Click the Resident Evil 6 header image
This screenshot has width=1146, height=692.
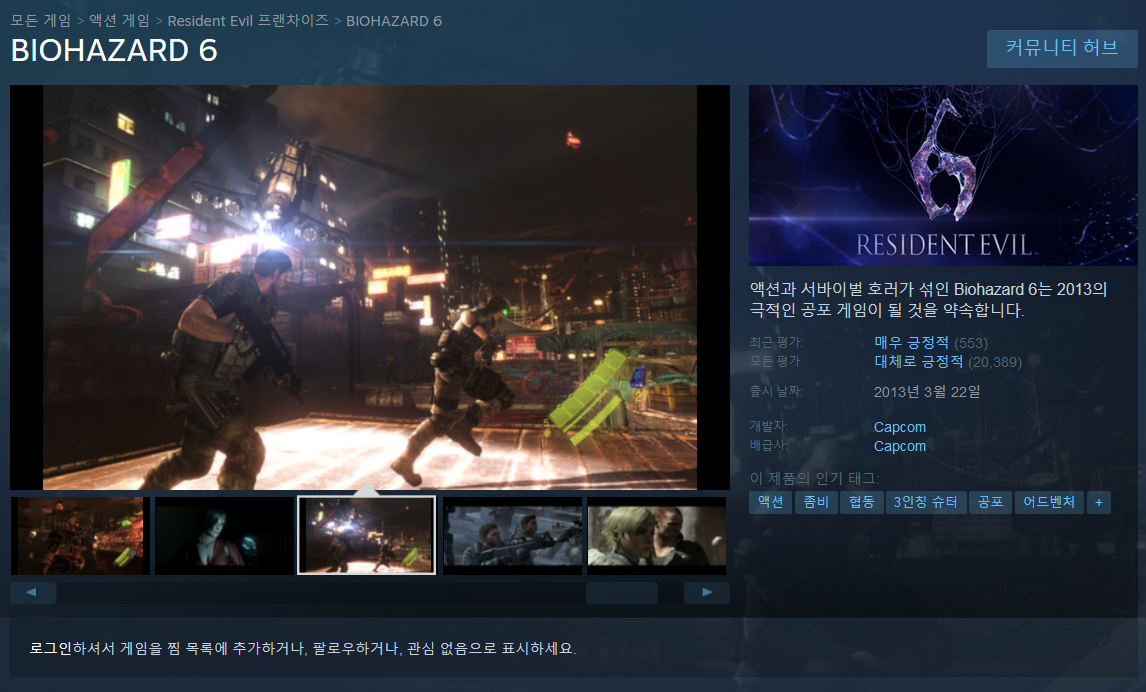pyautogui.click(x=943, y=175)
